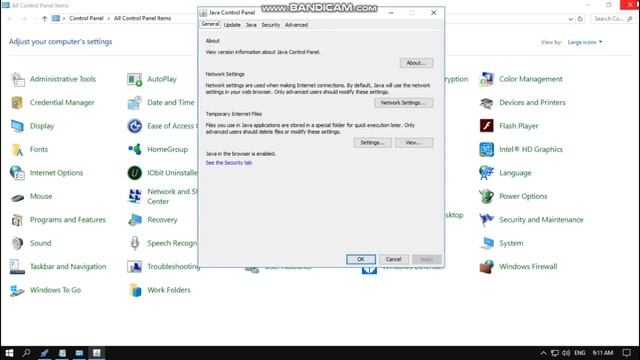Image resolution: width=640 pixels, height=360 pixels.
Task: Open Devices and Printers icon
Action: pyautogui.click(x=487, y=102)
